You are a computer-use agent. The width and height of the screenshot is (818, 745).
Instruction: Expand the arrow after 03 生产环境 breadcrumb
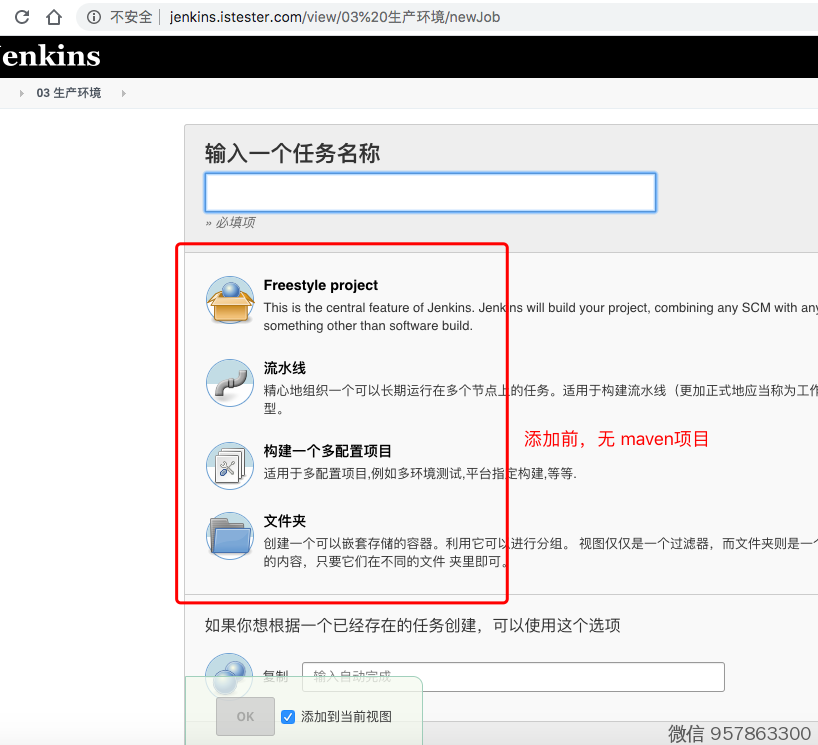point(123,93)
